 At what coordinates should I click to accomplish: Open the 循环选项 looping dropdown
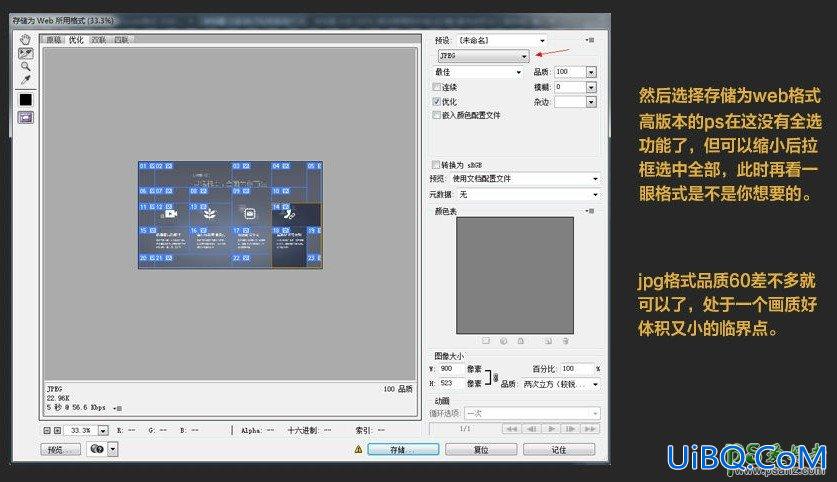click(533, 413)
